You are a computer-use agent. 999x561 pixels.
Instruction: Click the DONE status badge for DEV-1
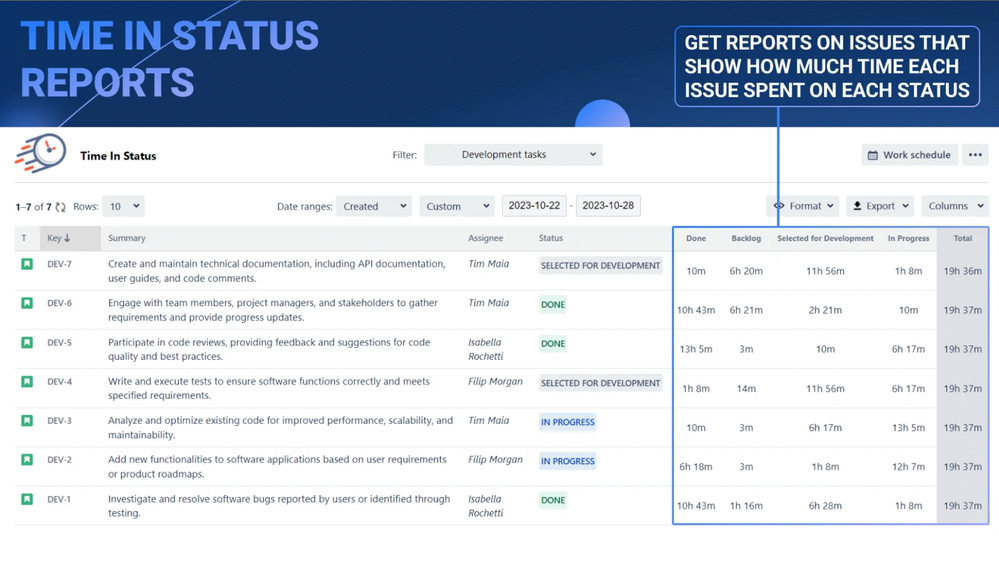[553, 501]
